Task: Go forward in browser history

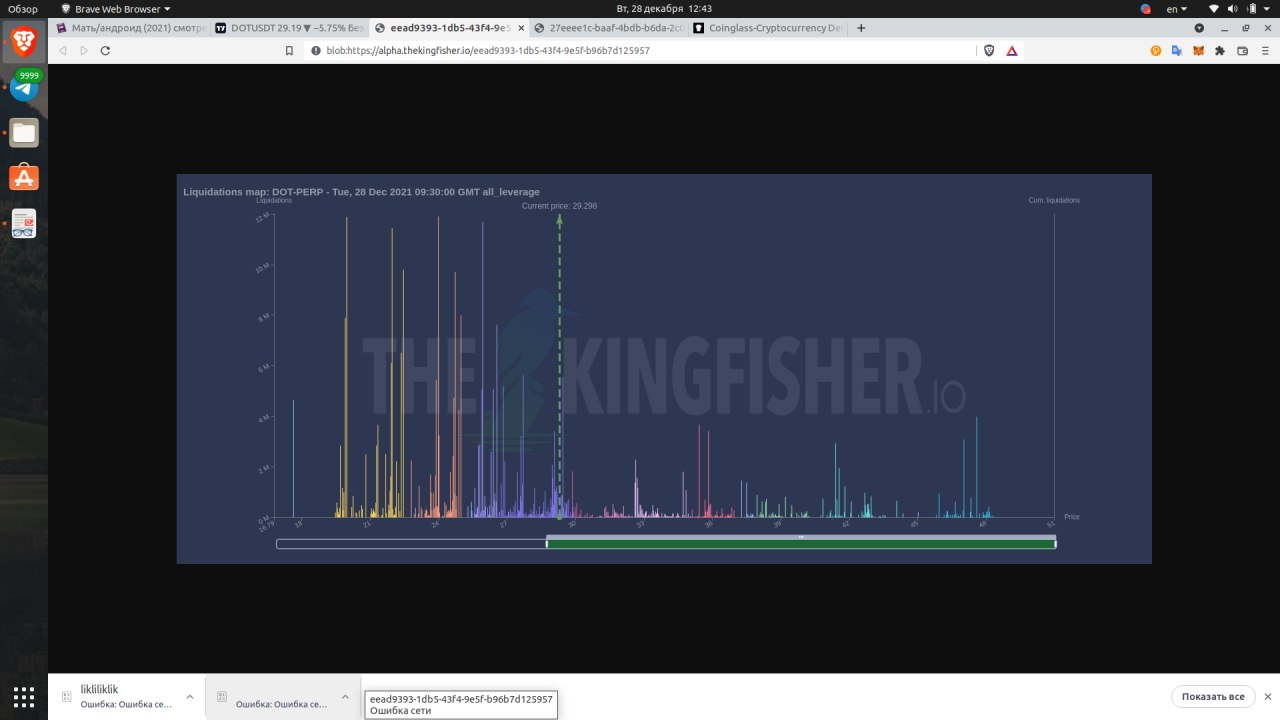Action: click(84, 50)
